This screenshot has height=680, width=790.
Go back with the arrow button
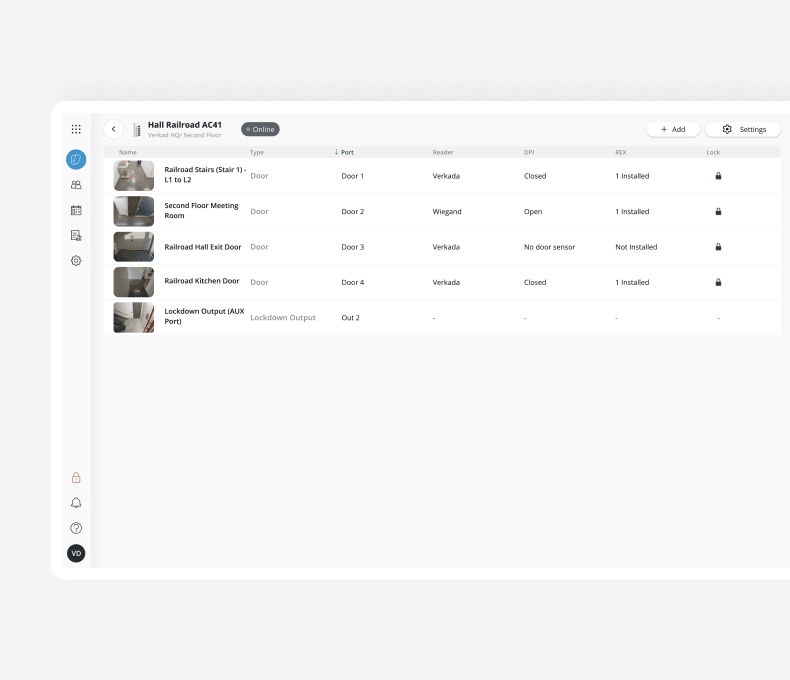point(113,129)
